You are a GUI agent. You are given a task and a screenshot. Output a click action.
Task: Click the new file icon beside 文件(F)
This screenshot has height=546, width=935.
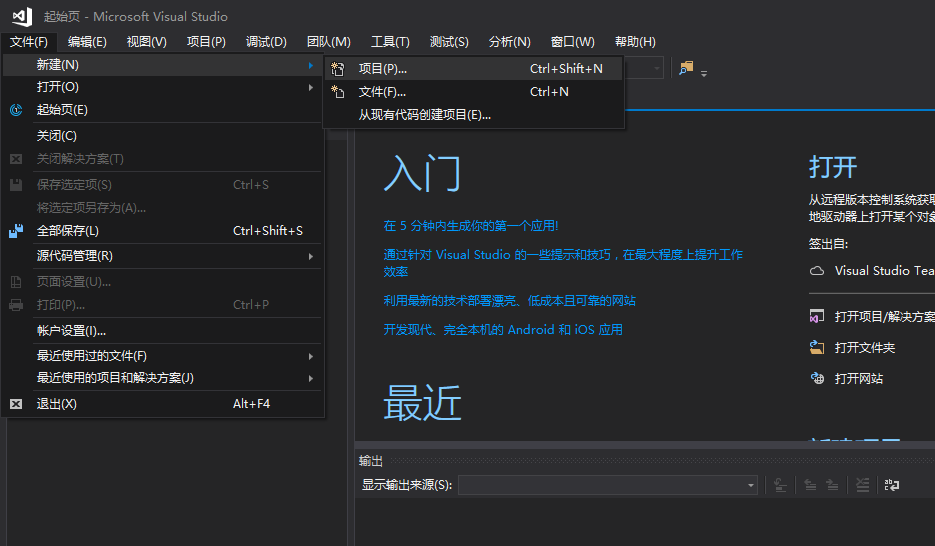[x=338, y=92]
